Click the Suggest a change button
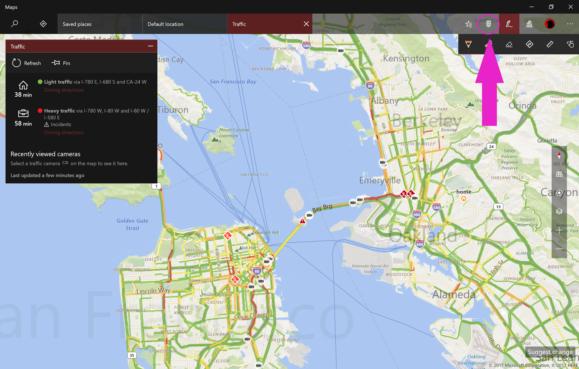The height and width of the screenshot is (369, 579). click(550, 352)
